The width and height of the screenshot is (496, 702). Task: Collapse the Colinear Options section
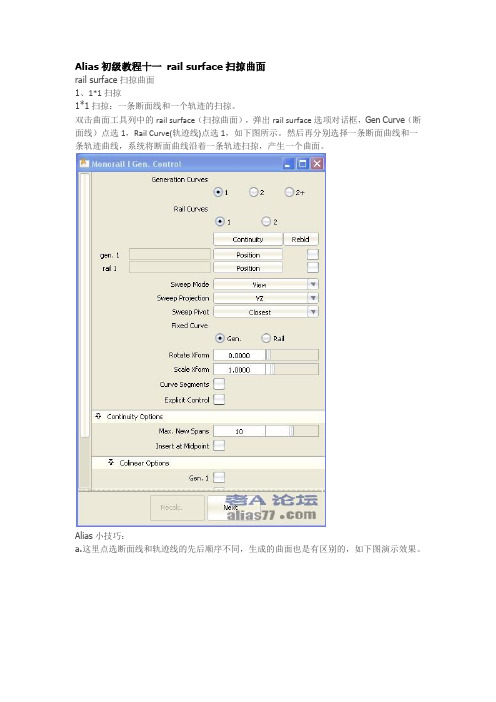(111, 462)
